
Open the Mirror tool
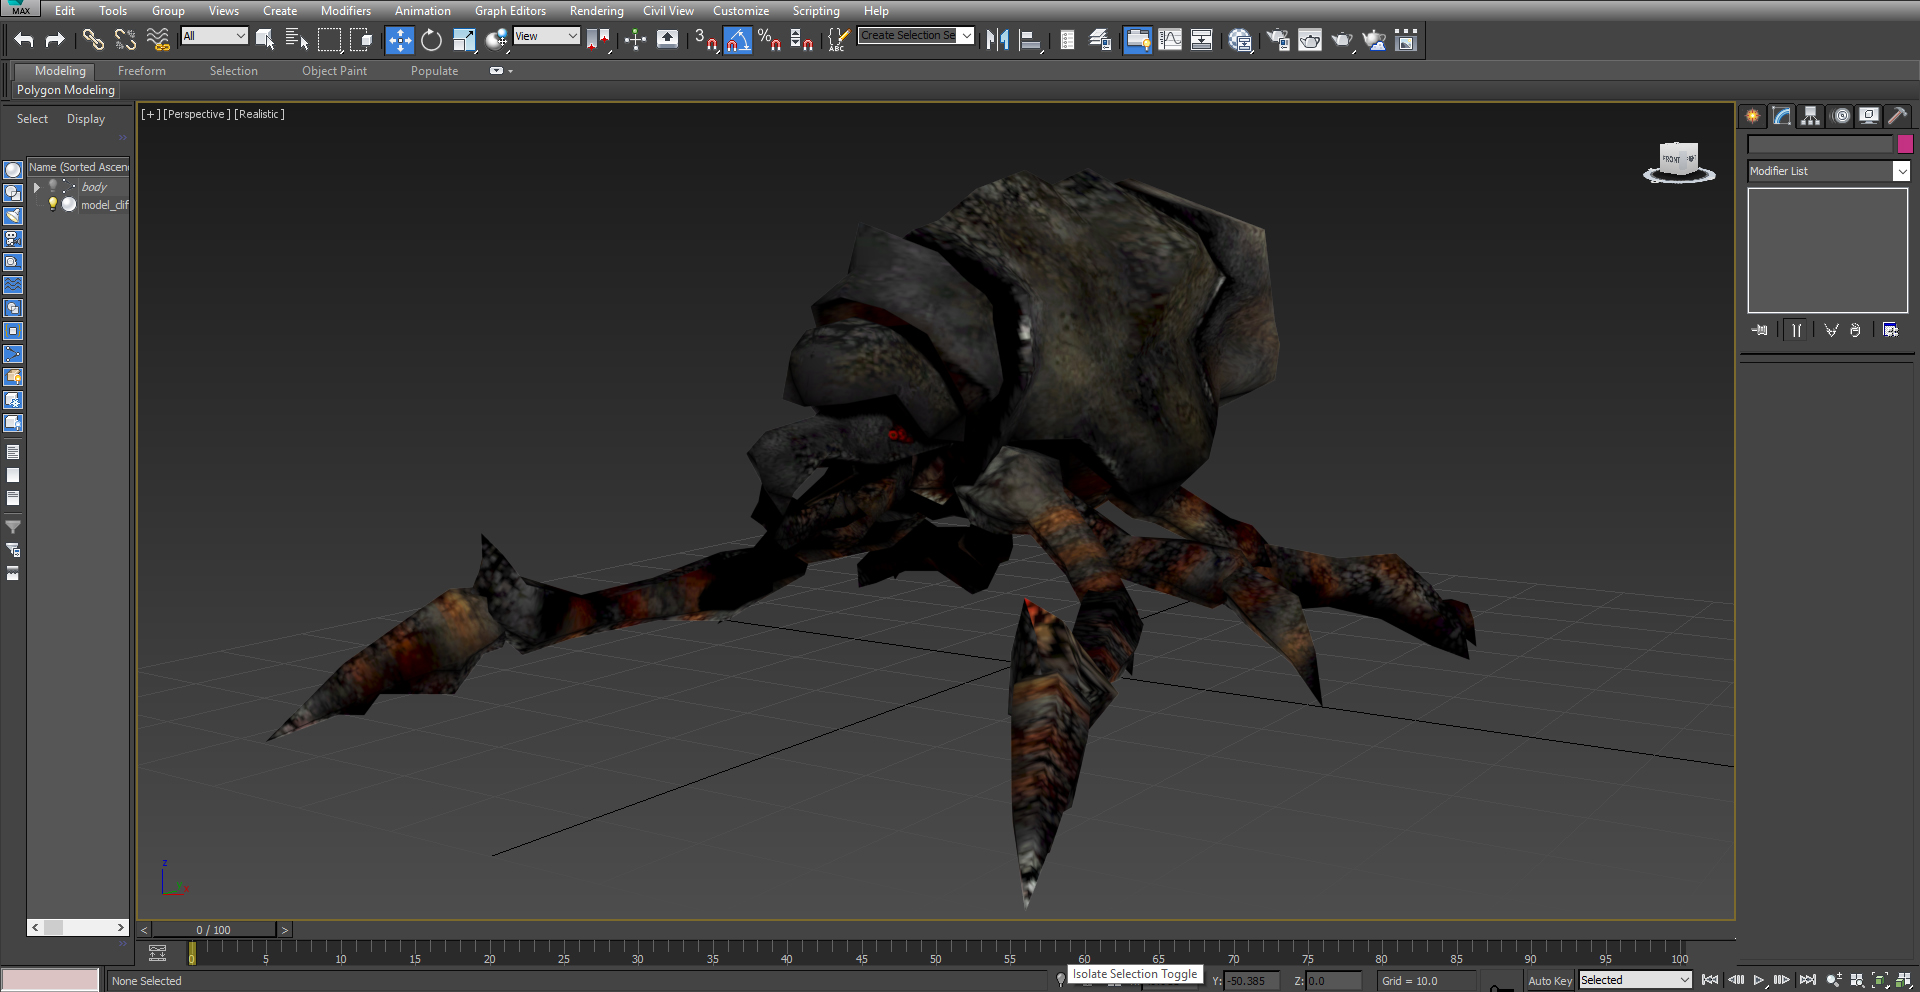(x=997, y=40)
